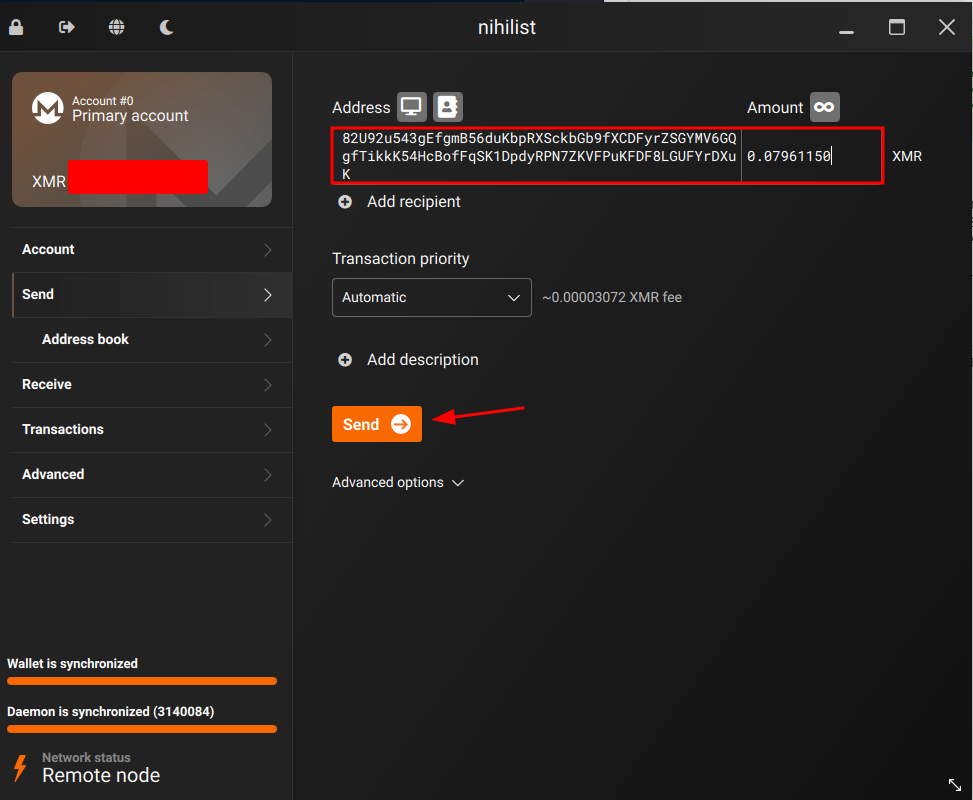Screen dimensions: 973x800
Task: Click the Network status lightning icon
Action: click(20, 768)
